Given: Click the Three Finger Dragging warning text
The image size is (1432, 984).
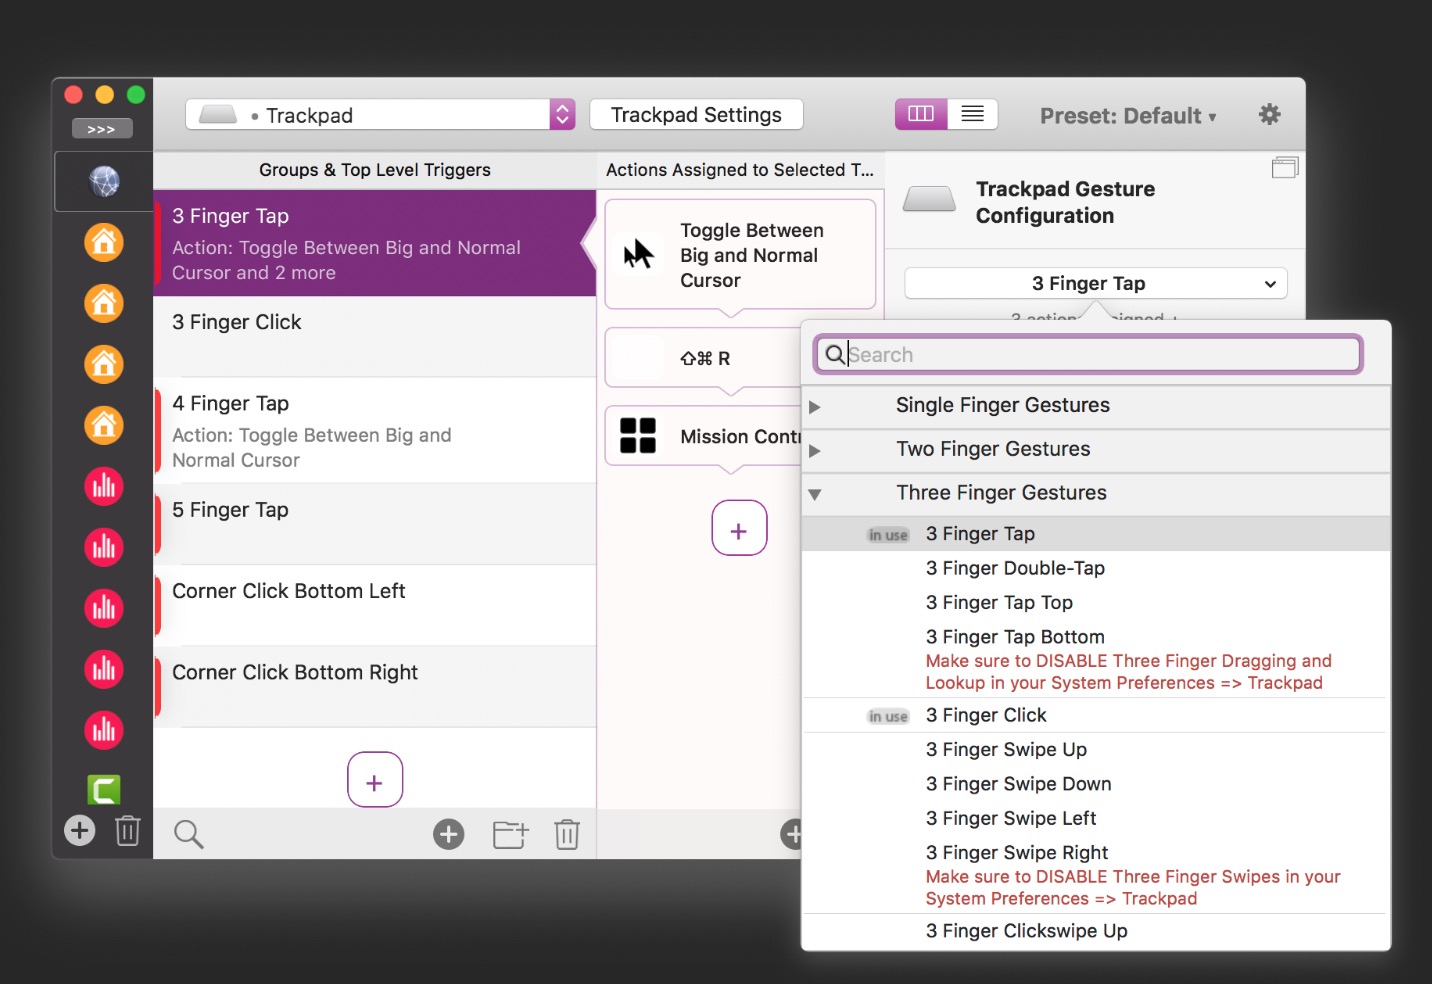Looking at the screenshot, I should tap(1128, 672).
